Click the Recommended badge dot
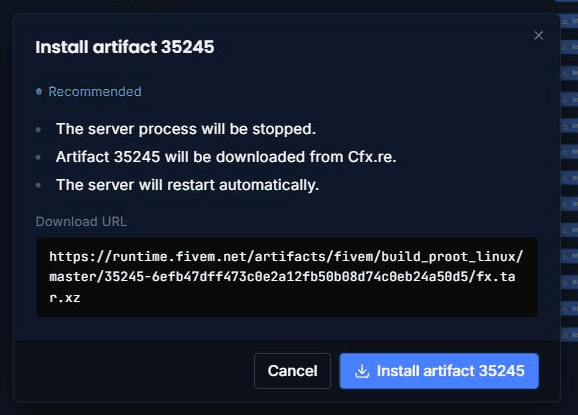This screenshot has width=578, height=415. tap(39, 91)
